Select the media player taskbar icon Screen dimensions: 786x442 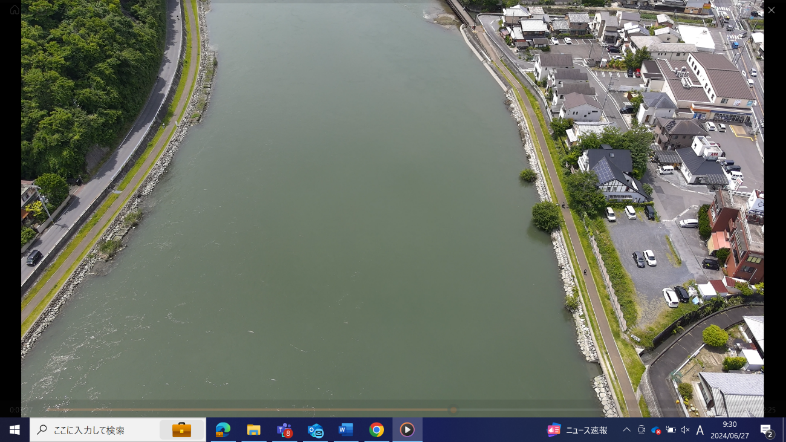point(407,430)
